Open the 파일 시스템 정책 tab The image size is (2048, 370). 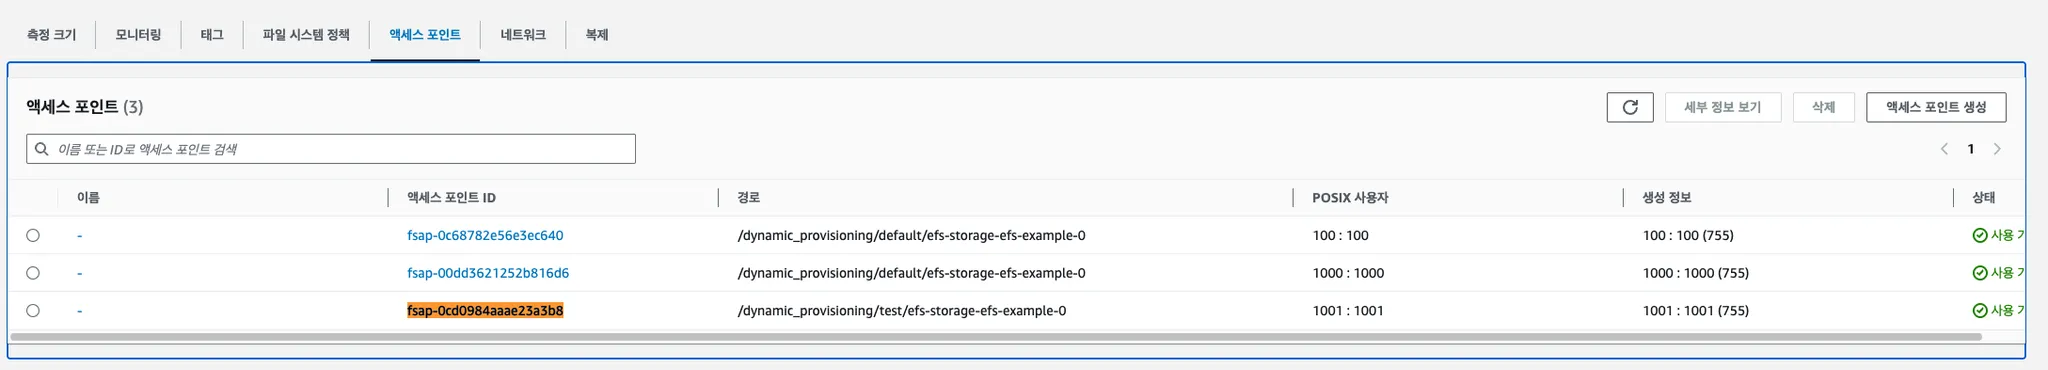[306, 35]
